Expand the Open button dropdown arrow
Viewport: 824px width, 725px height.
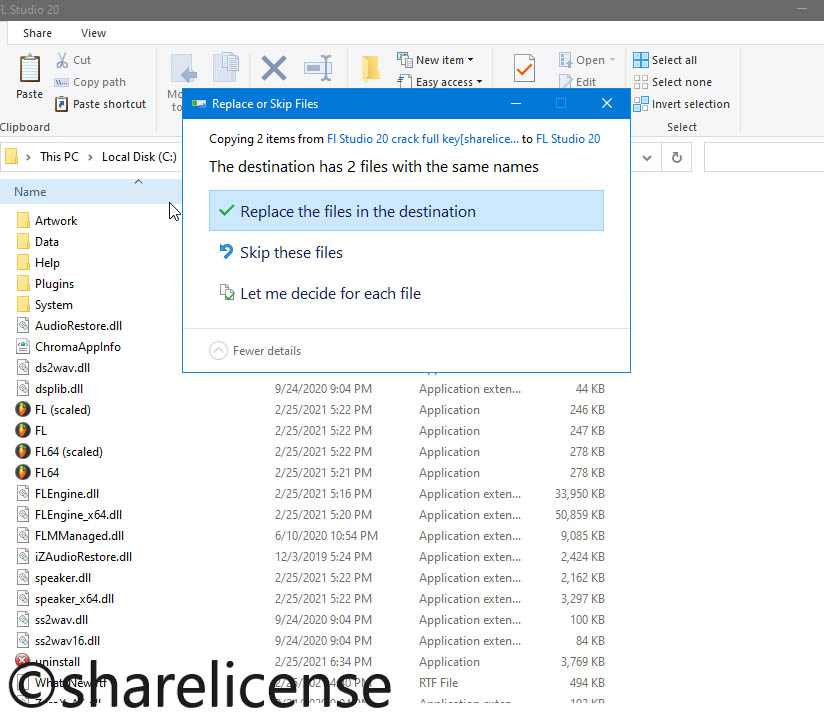click(x=612, y=60)
